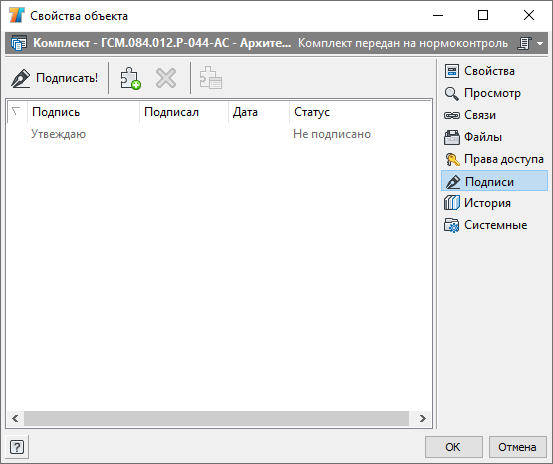Screen dimensions: 553x464
Task: Click the gray X delete signature icon
Action: pos(166,78)
